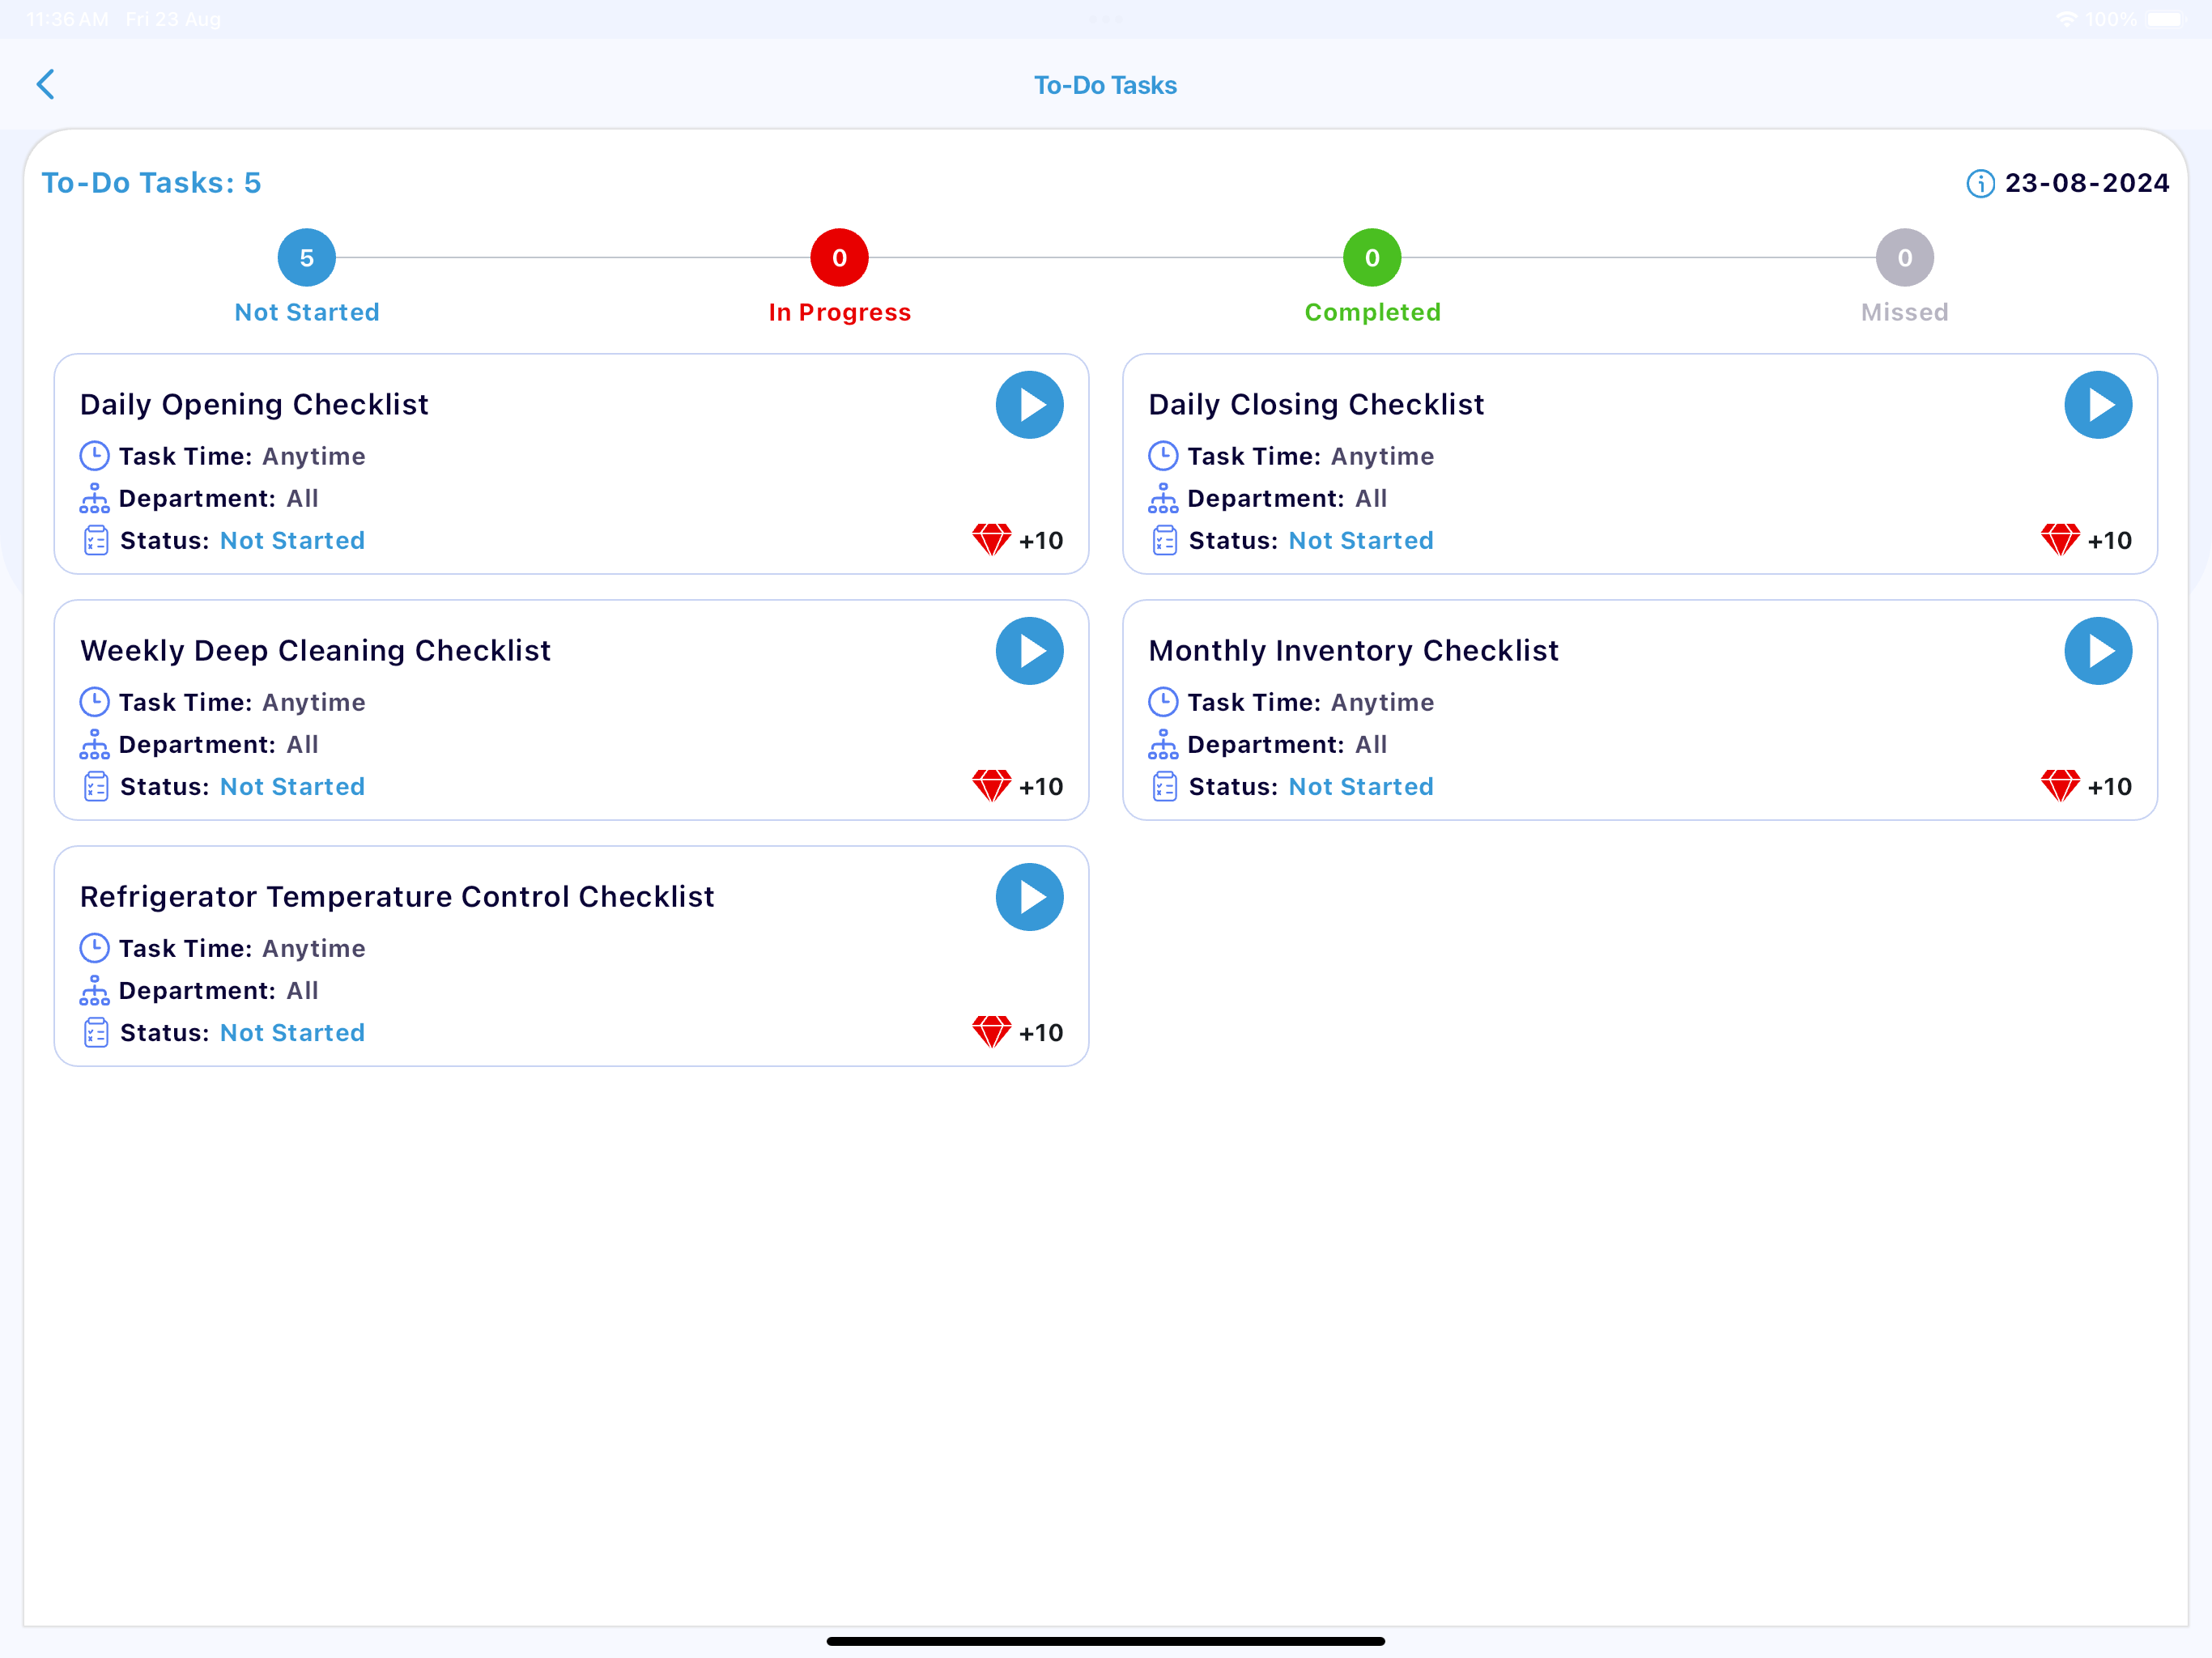Open the Daily Opening Checklist title
The image size is (2212, 1658).
pos(254,405)
